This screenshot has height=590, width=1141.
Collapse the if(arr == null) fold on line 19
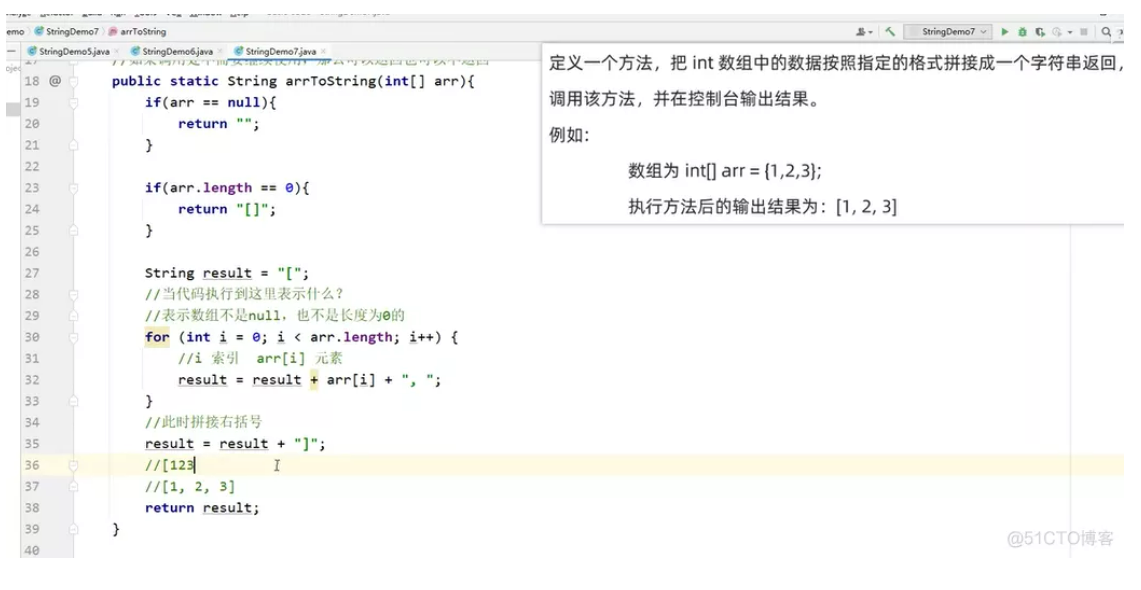[x=73, y=103]
